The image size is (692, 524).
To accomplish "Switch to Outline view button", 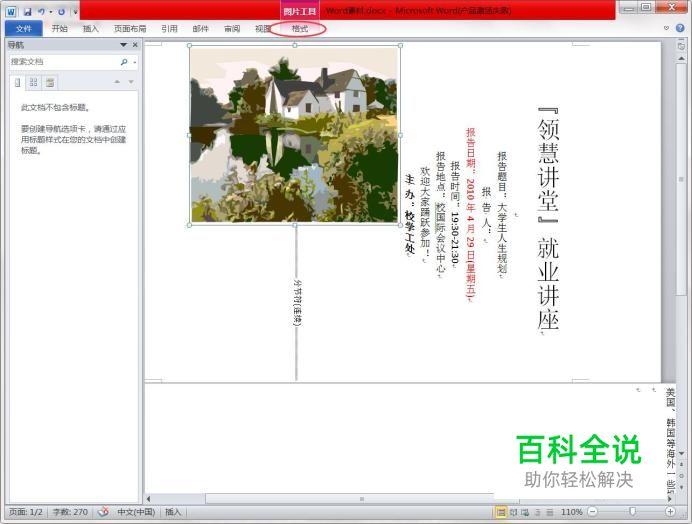I will coord(538,513).
